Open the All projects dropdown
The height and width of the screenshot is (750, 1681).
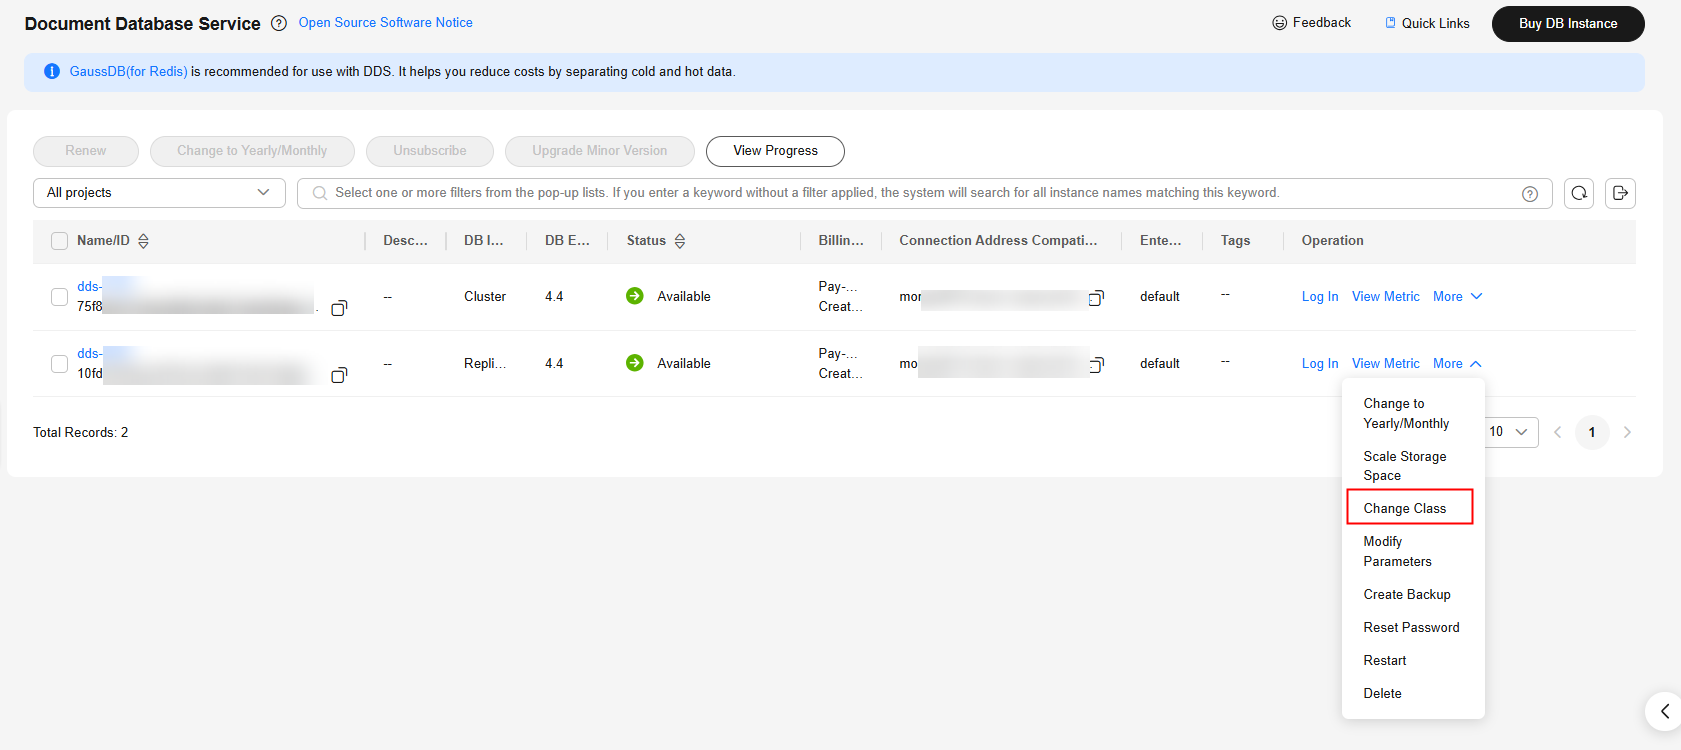tap(159, 193)
